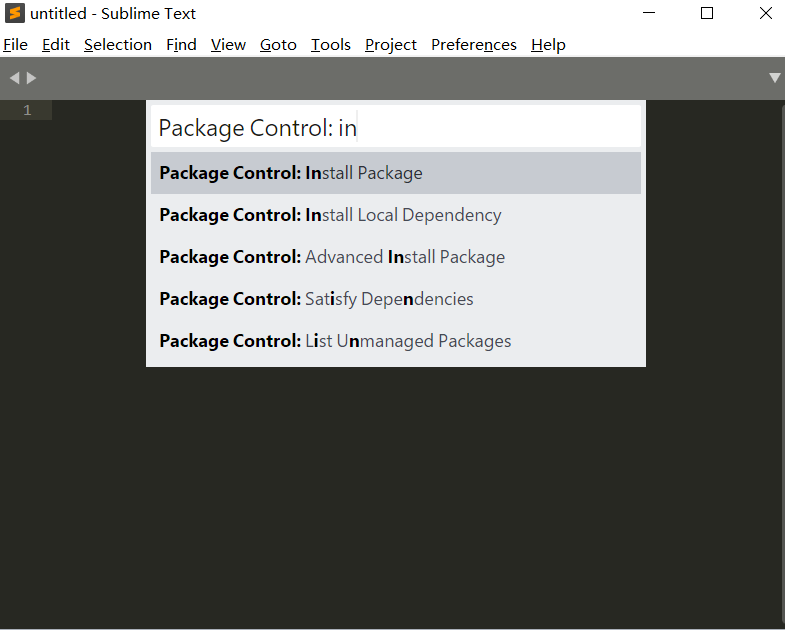The width and height of the screenshot is (785, 630).
Task: Open the Edit menu
Action: (x=56, y=45)
